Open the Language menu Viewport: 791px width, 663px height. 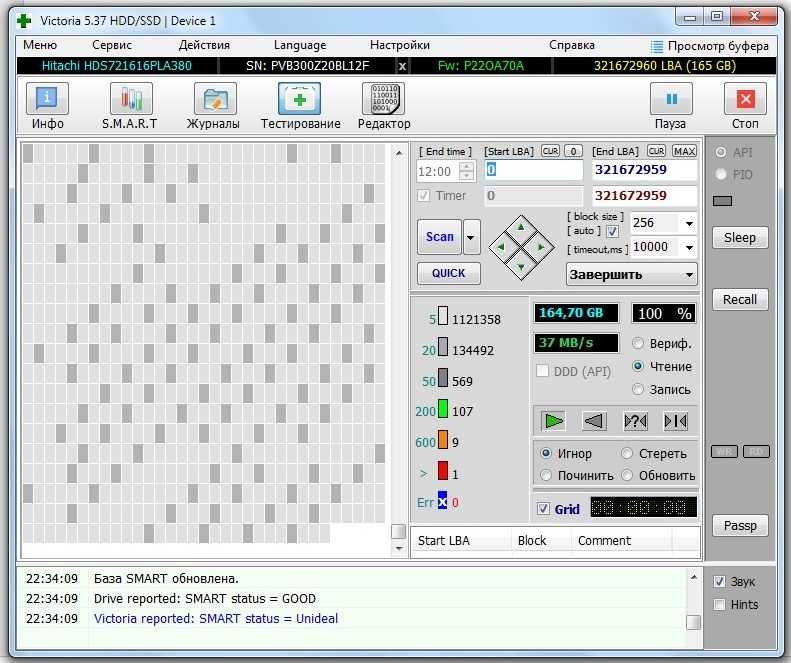(300, 45)
